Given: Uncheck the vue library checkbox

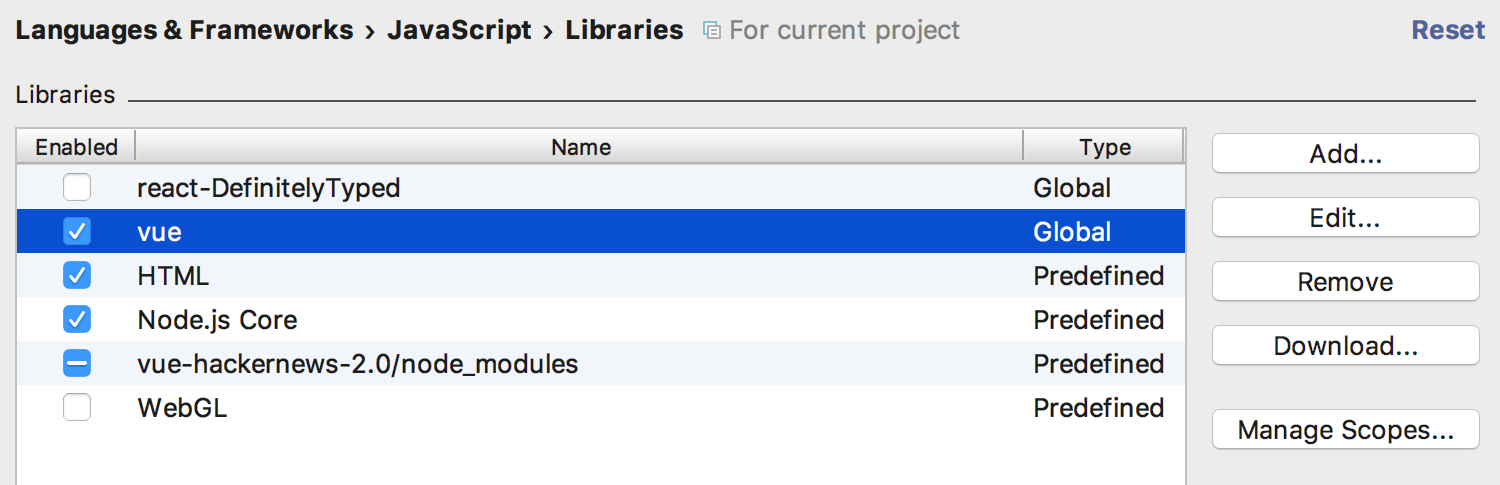Looking at the screenshot, I should tap(77, 231).
